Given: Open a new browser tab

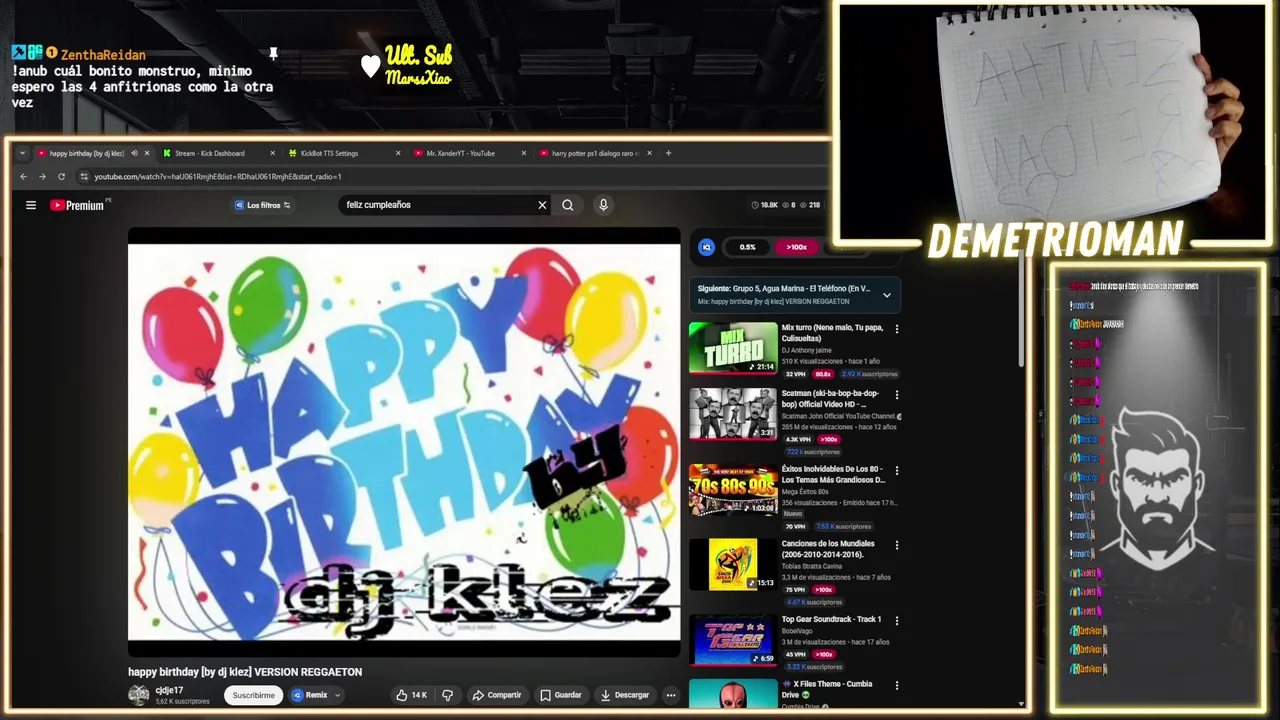Looking at the screenshot, I should coord(669,153).
